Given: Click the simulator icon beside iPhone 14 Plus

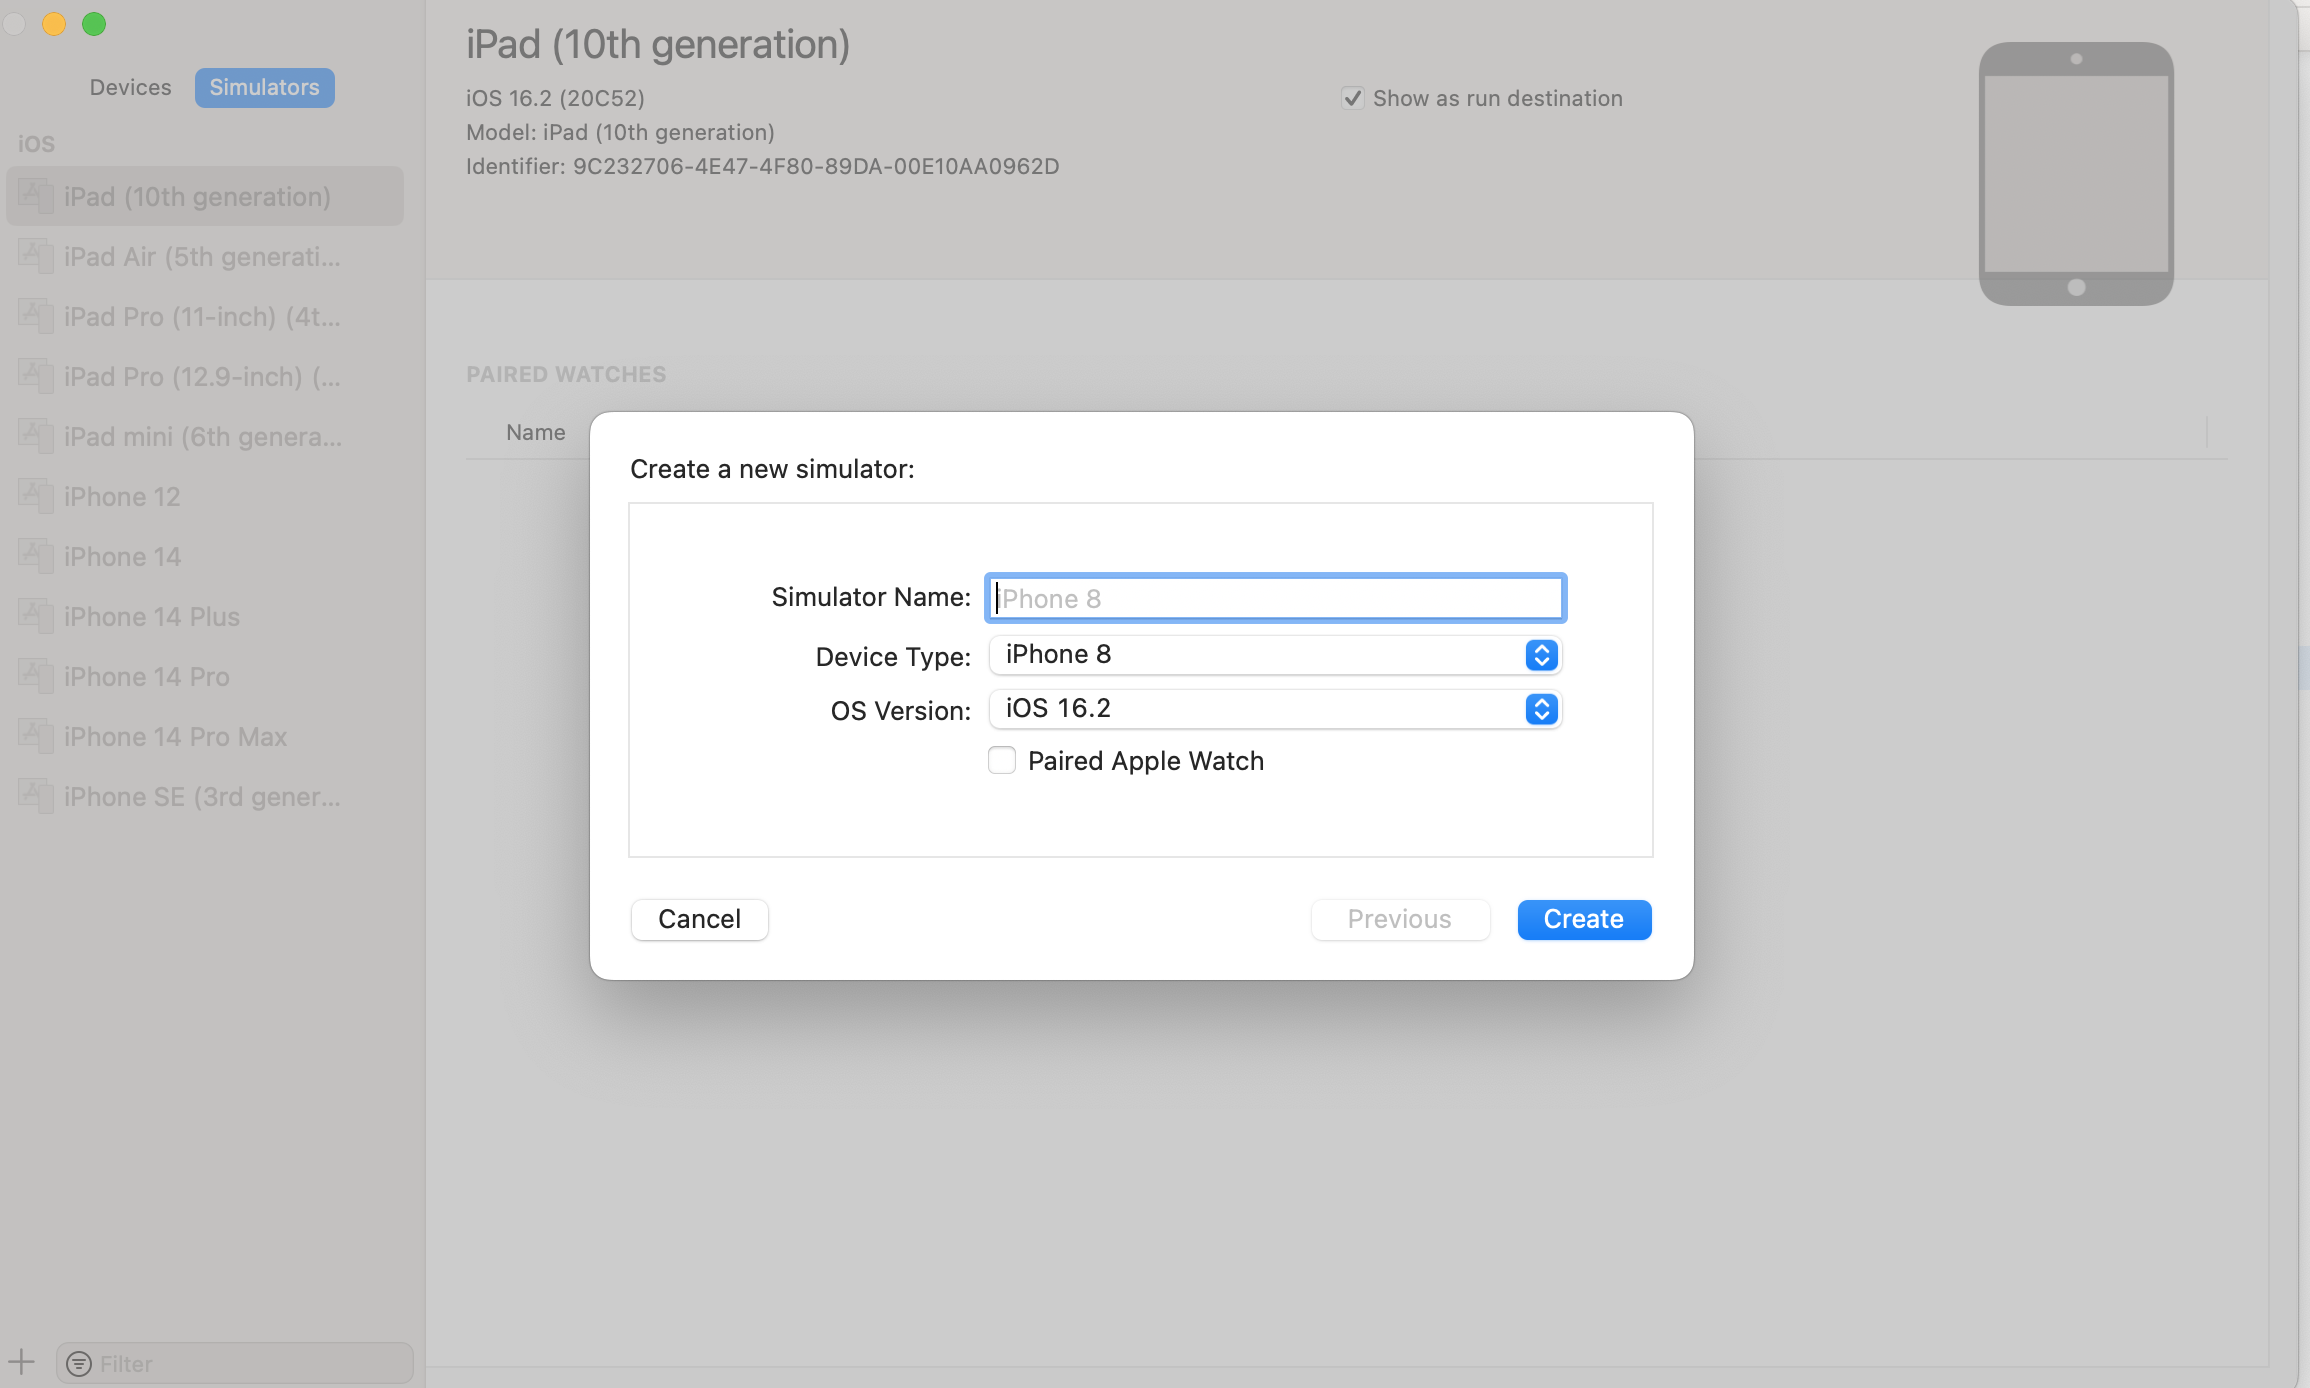Looking at the screenshot, I should pyautogui.click(x=36, y=616).
